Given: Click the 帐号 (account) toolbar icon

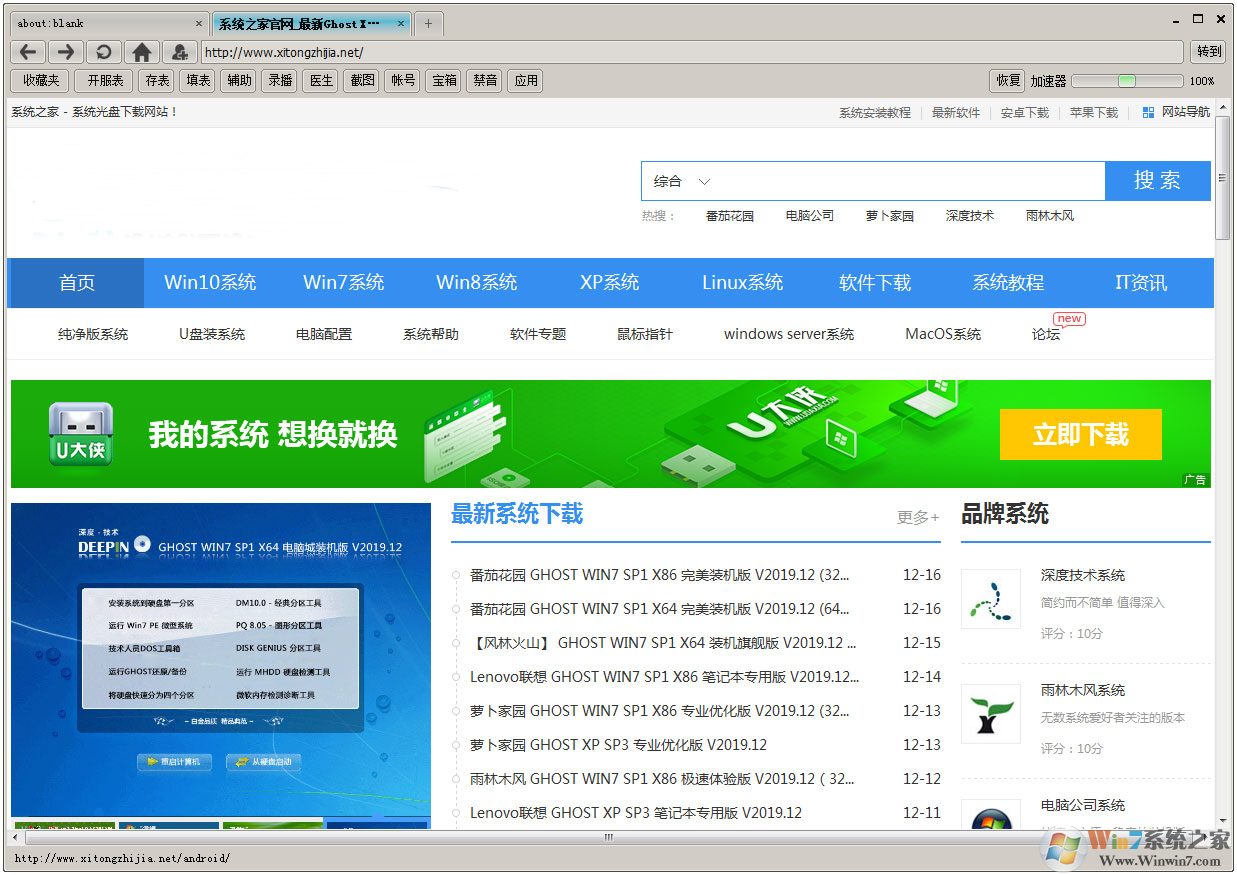Looking at the screenshot, I should tap(402, 81).
